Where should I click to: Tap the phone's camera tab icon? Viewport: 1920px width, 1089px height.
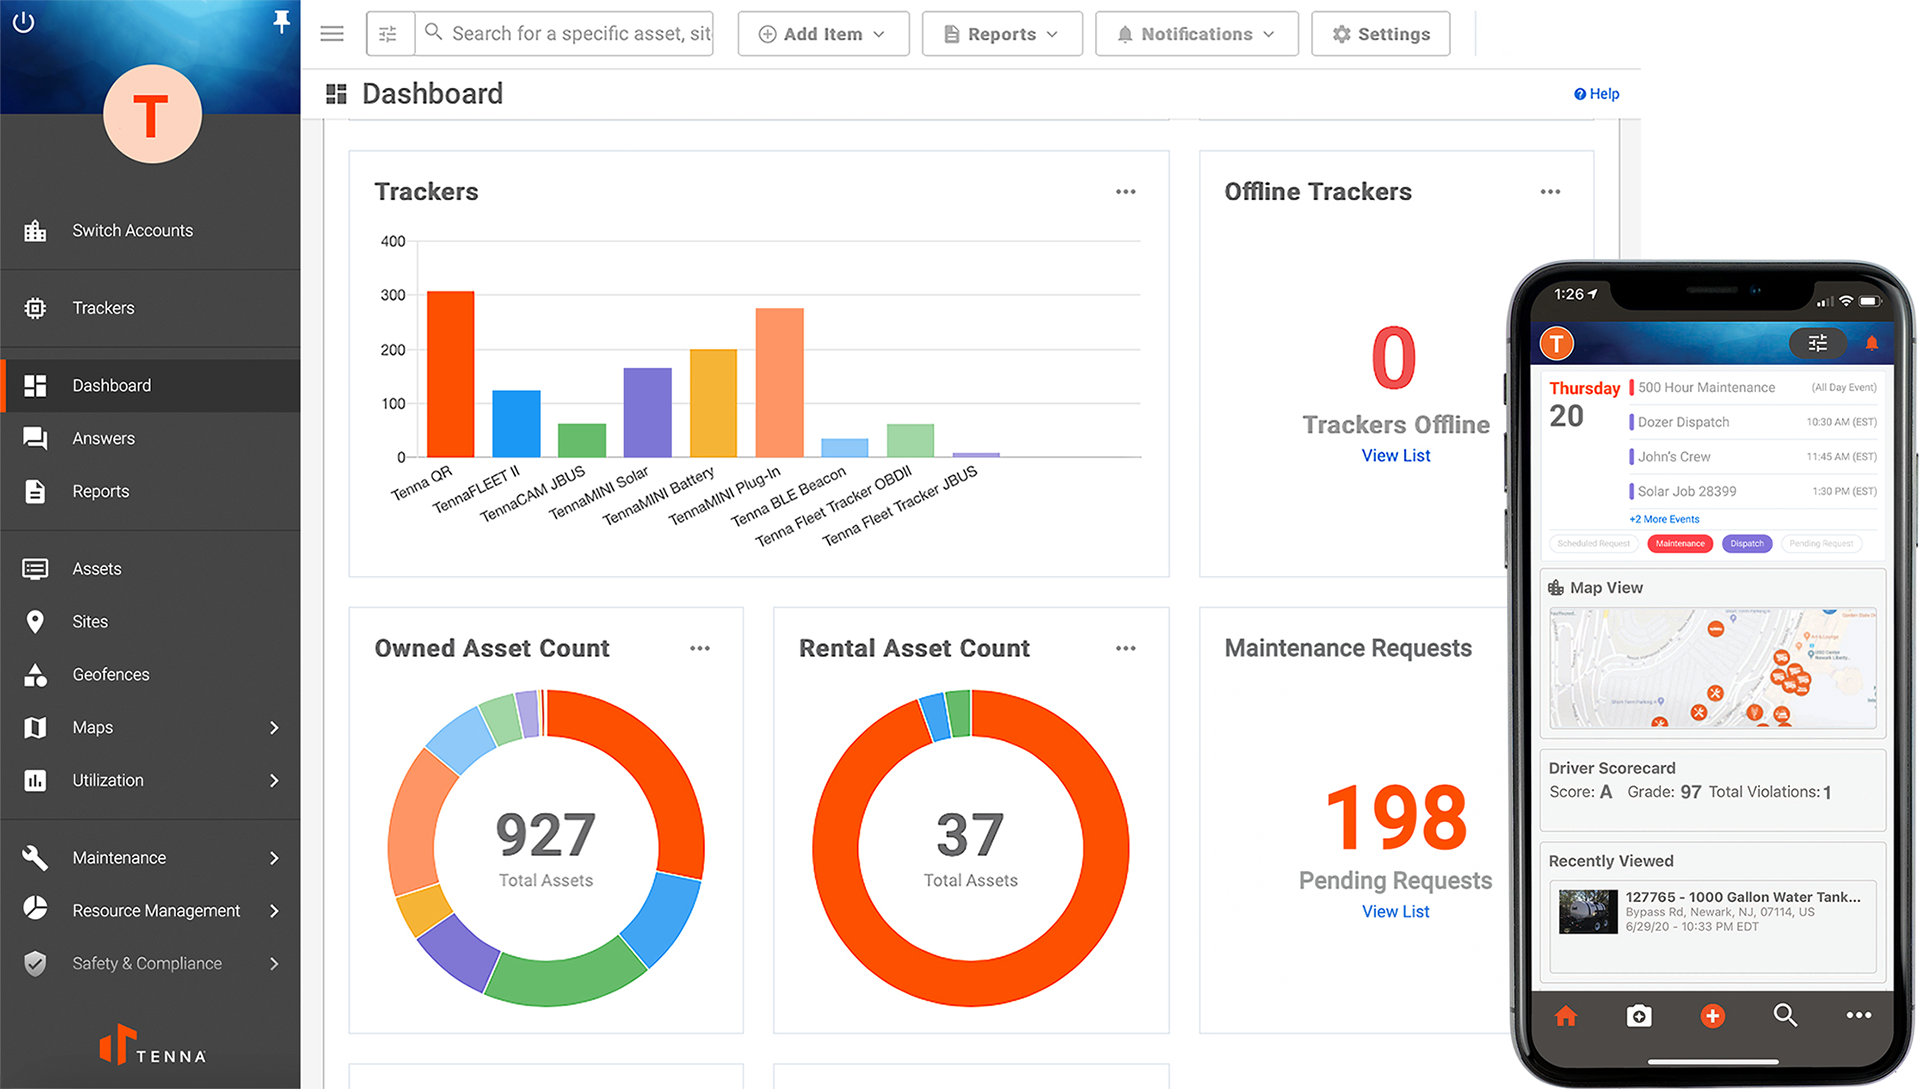1639,1017
